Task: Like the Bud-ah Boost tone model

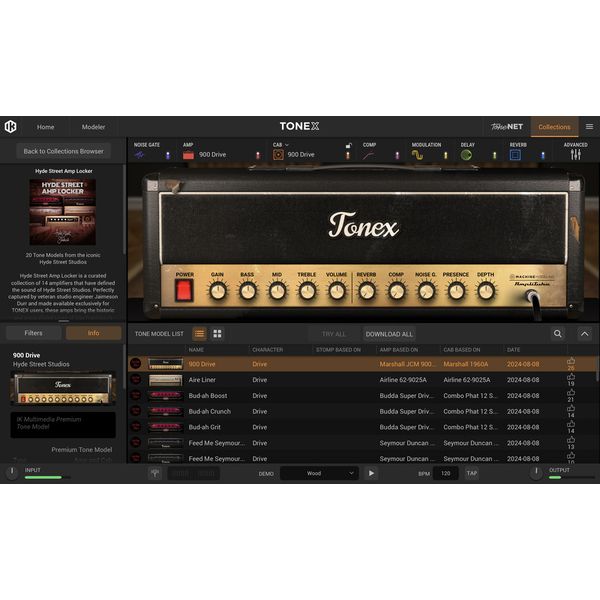Action: (571, 393)
